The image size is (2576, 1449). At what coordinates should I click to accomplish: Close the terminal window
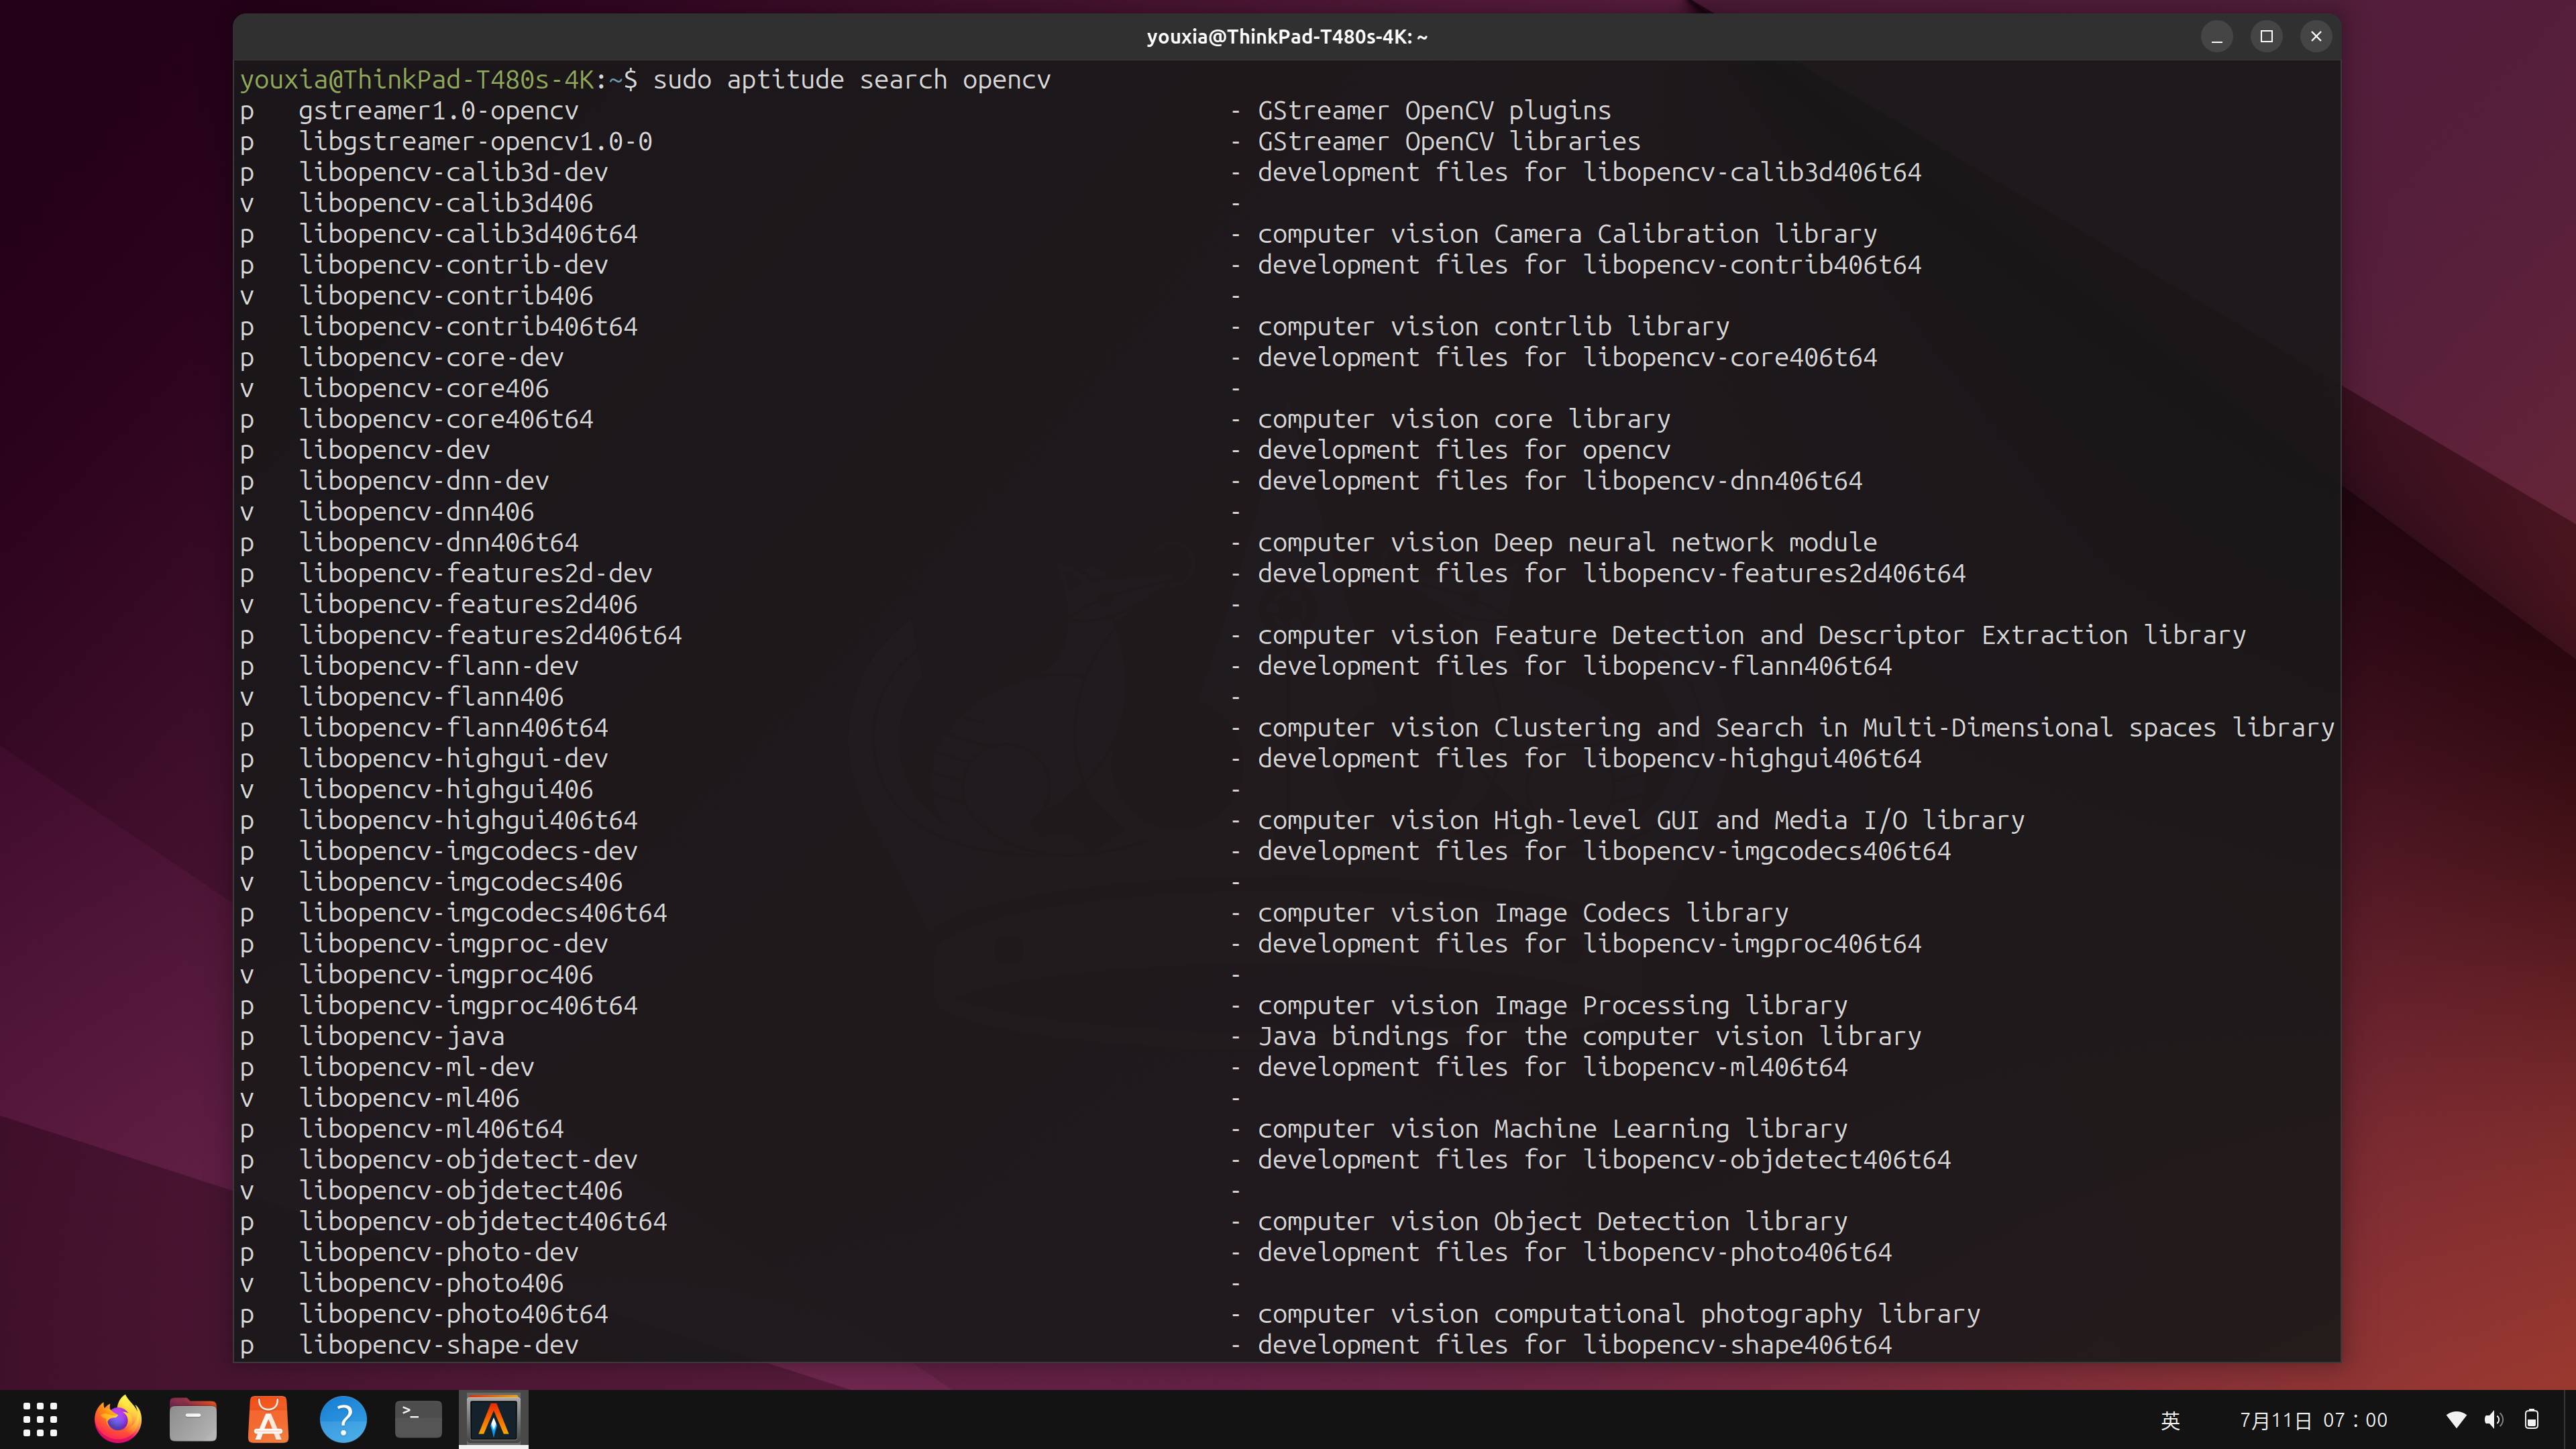2316,37
